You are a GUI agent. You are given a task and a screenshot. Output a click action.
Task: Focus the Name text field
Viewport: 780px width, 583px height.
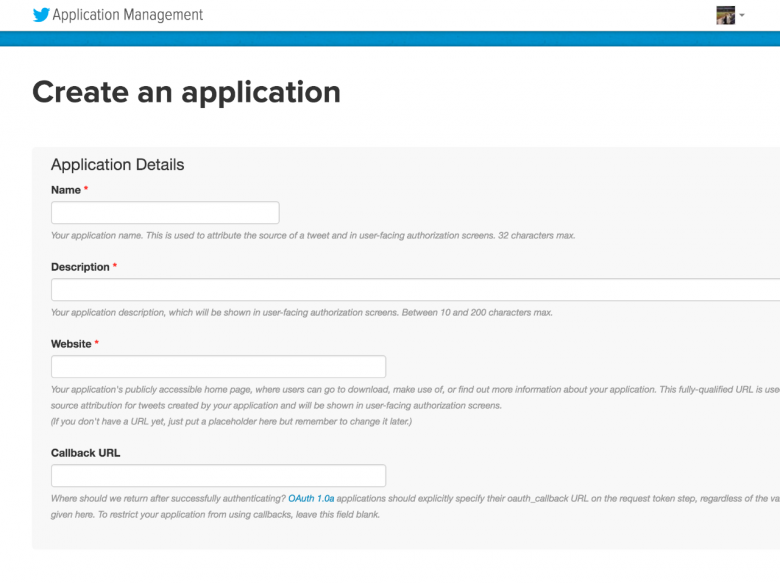coord(165,213)
